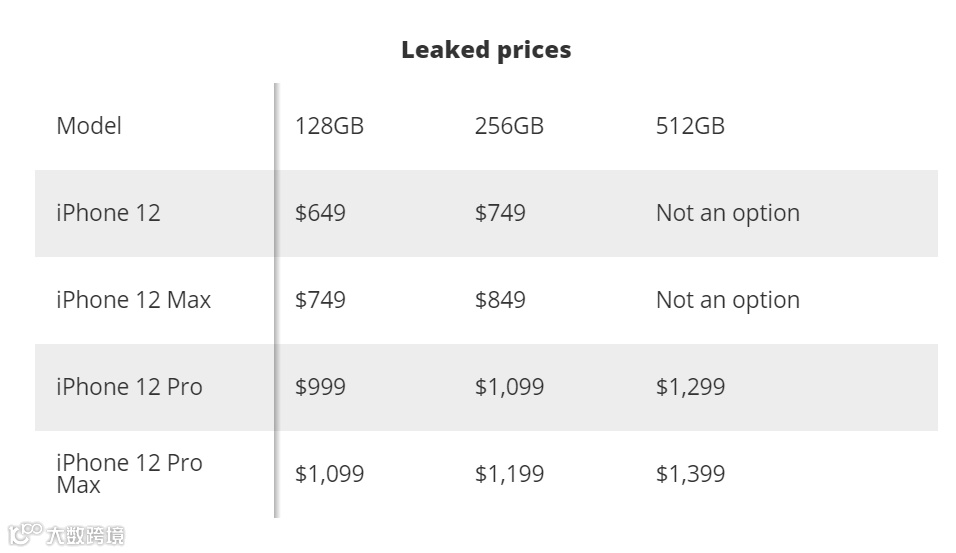Click the $1,299 price cell
The image size is (956, 553).
click(x=690, y=387)
